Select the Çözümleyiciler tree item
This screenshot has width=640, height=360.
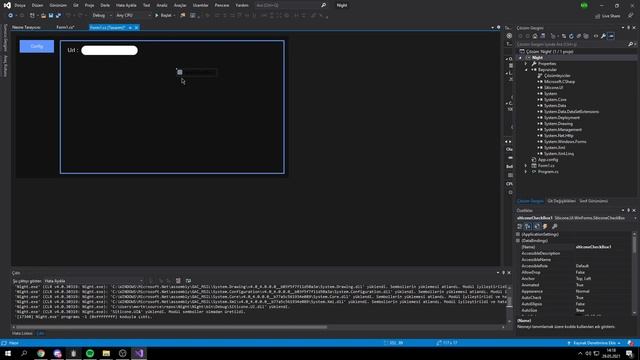[x=557, y=76]
